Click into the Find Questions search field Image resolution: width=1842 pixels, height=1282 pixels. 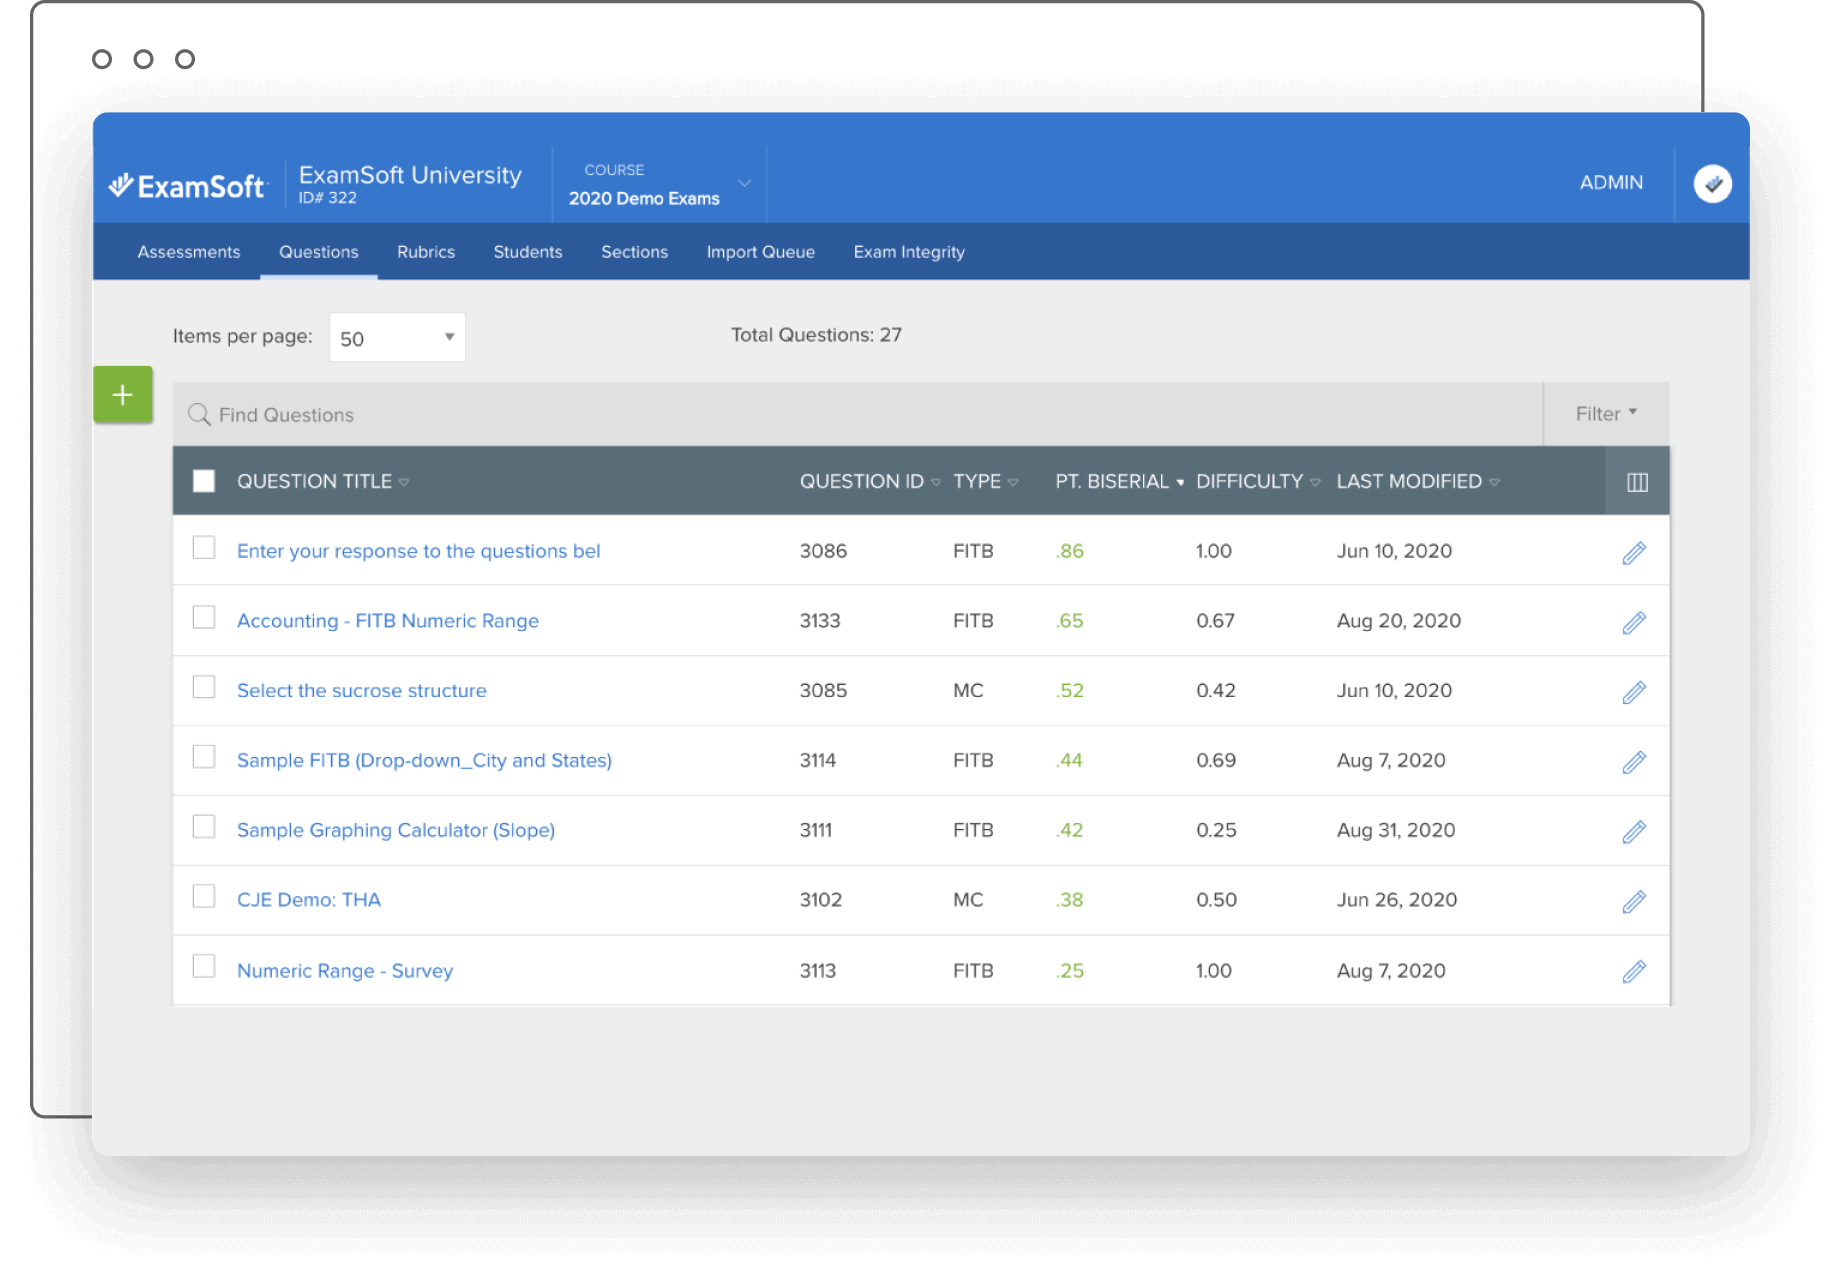(858, 414)
